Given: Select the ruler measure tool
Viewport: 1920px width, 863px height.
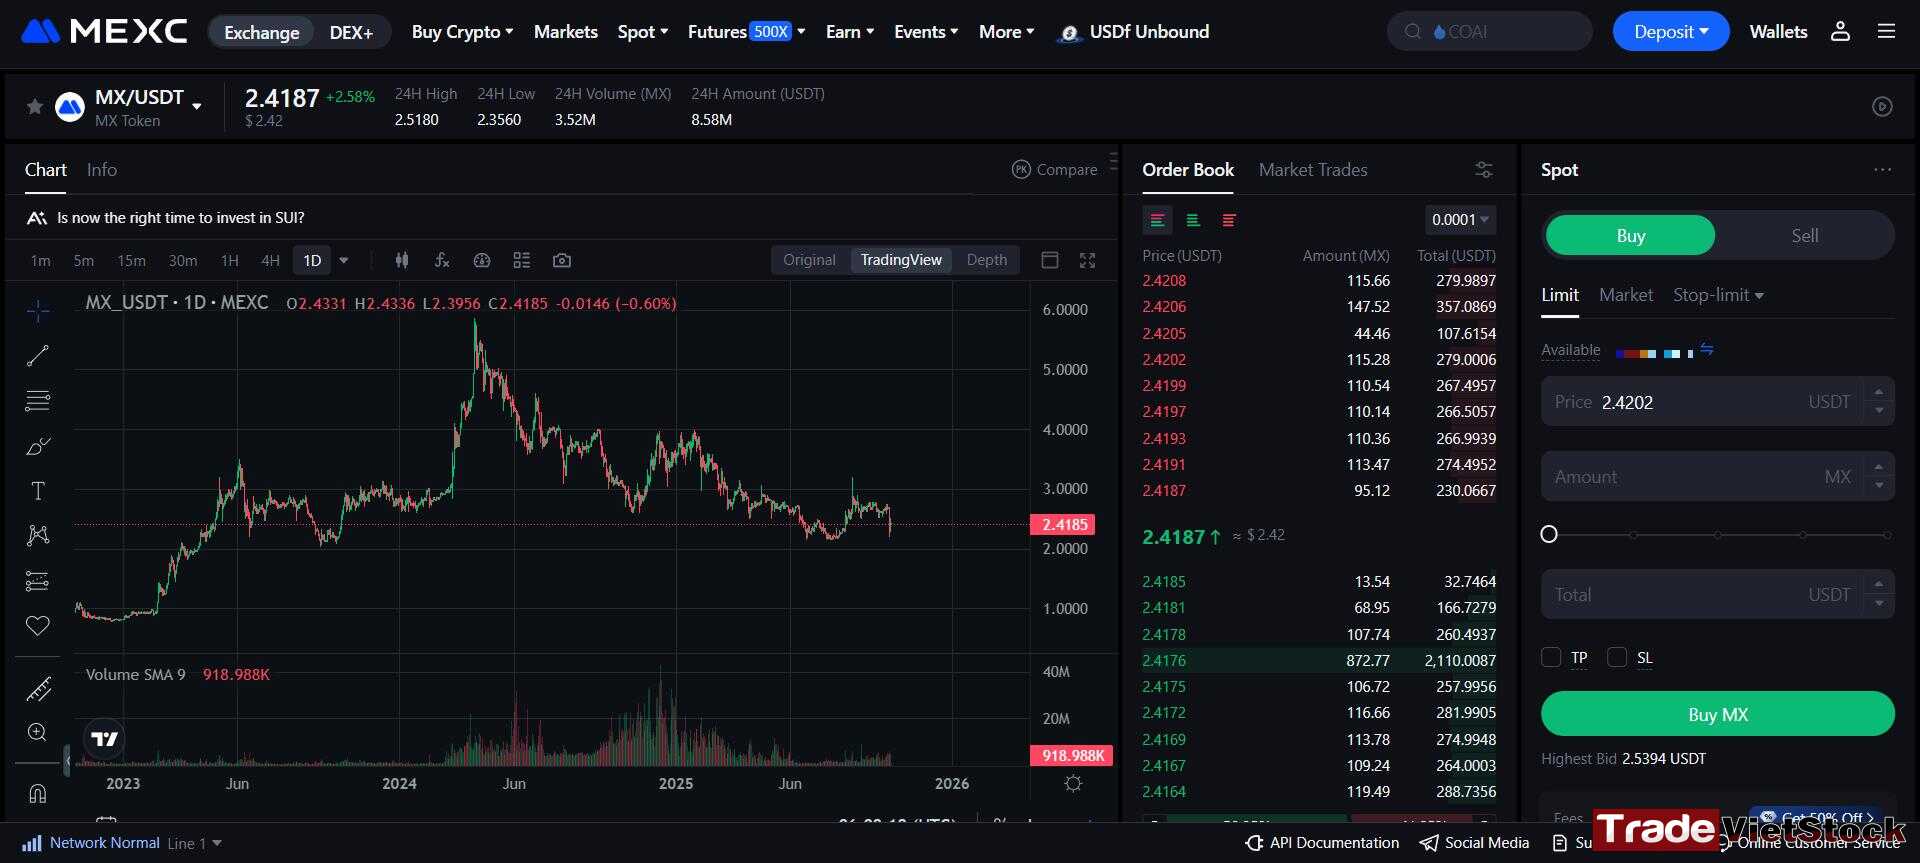Looking at the screenshot, I should [38, 689].
